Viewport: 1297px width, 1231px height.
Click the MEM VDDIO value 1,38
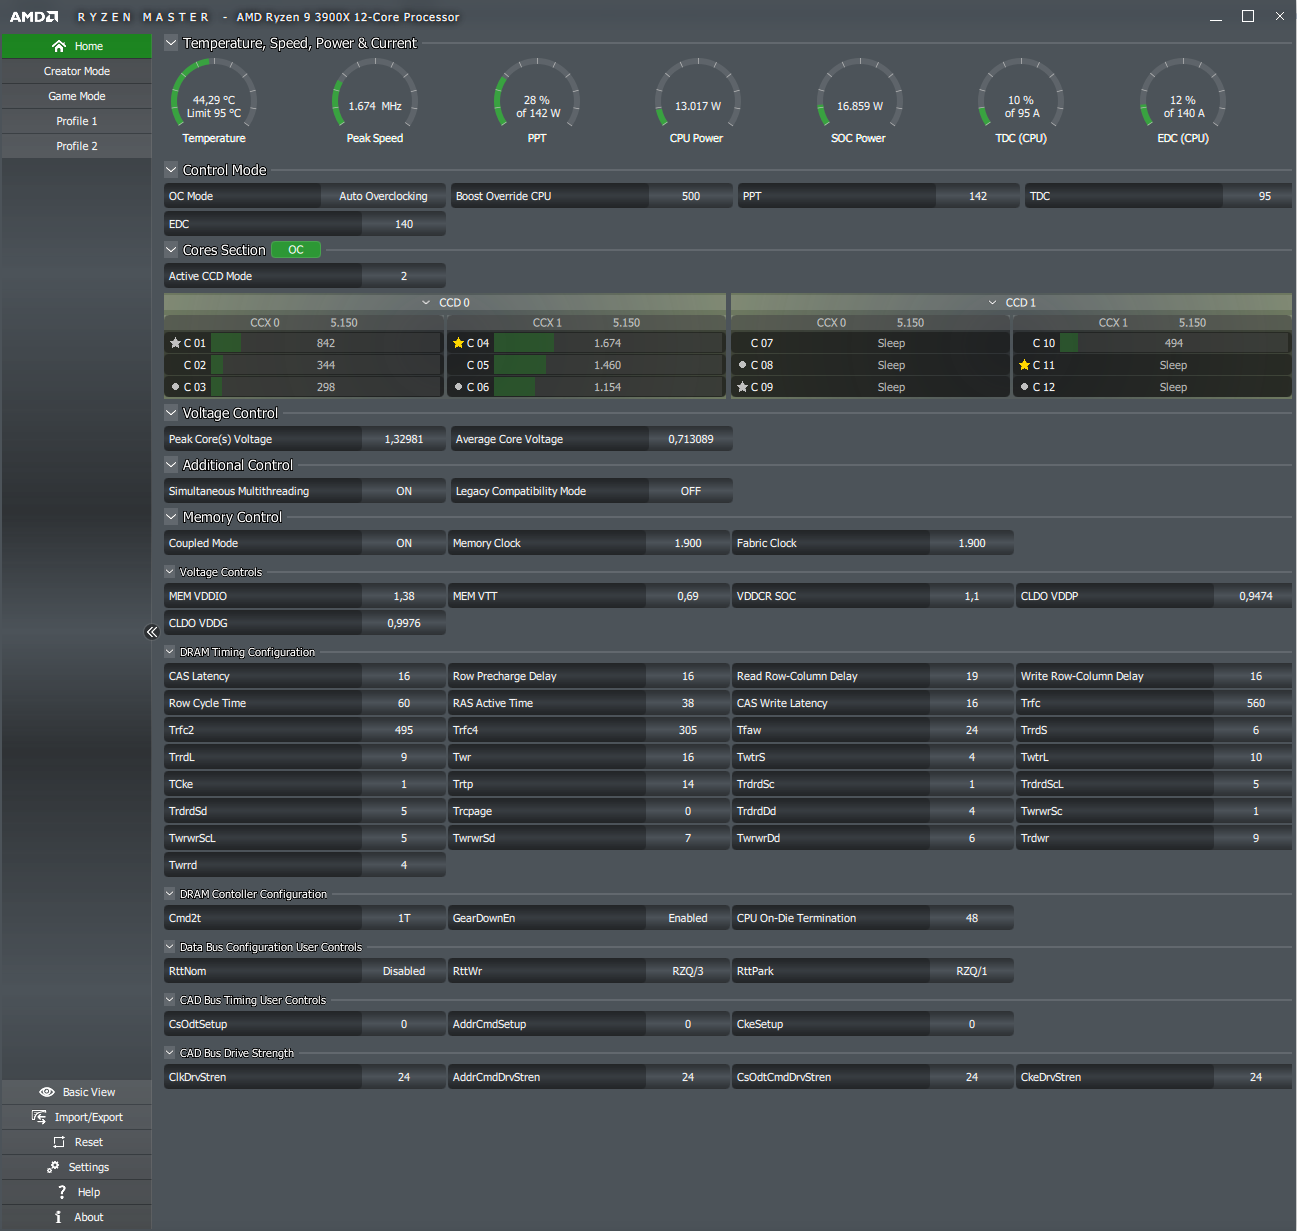[x=404, y=596]
